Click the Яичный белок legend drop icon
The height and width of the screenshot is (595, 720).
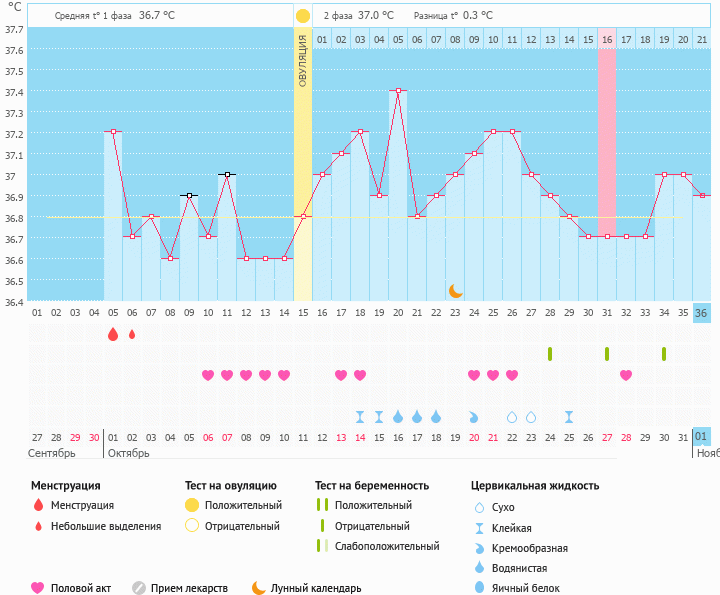479,588
